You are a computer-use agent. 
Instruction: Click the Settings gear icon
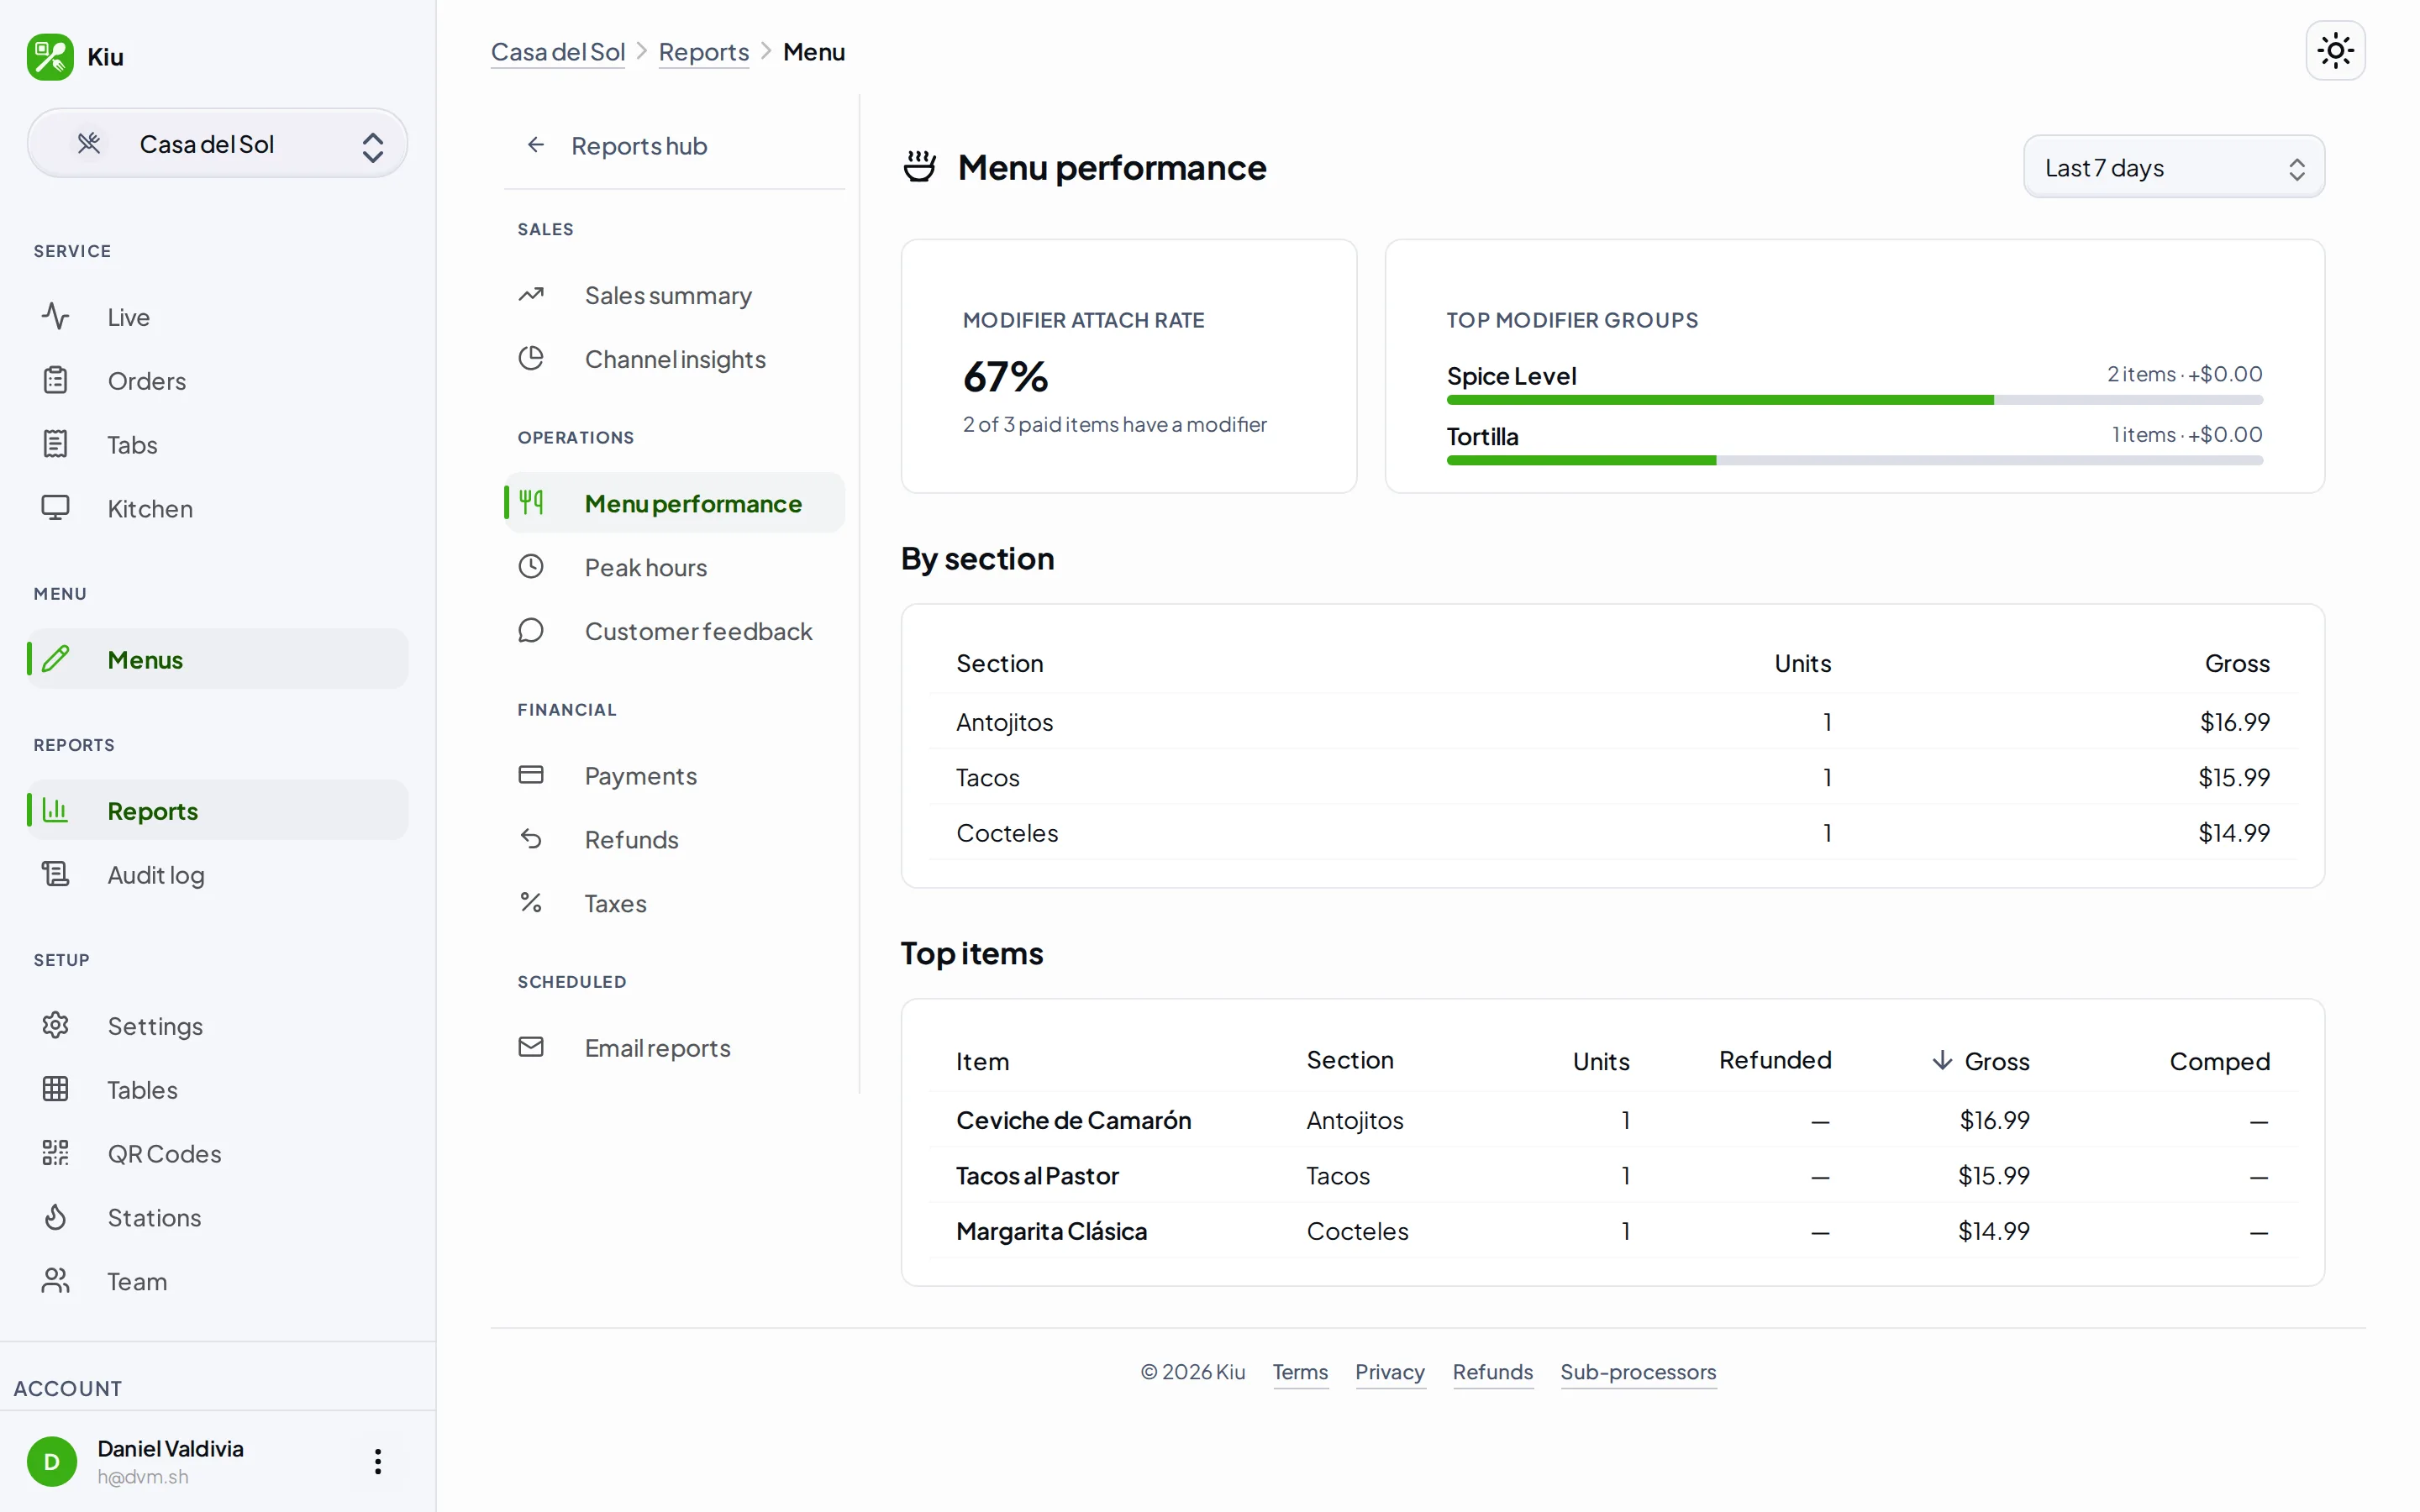click(x=55, y=1025)
